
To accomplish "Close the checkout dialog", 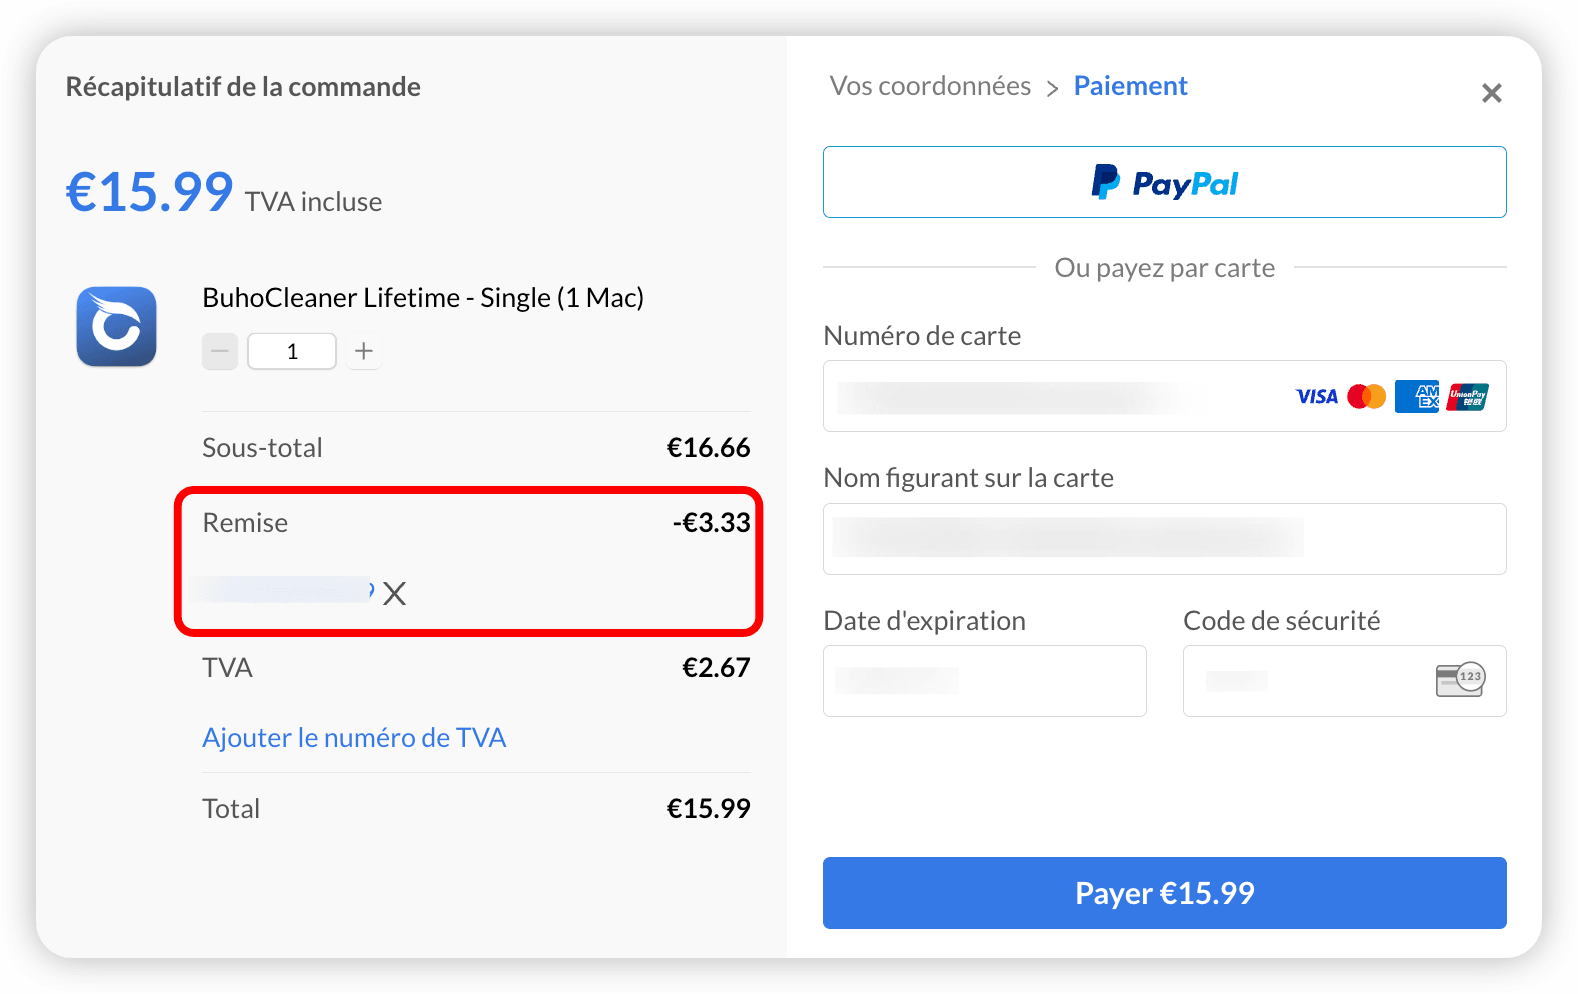I will click(x=1492, y=93).
